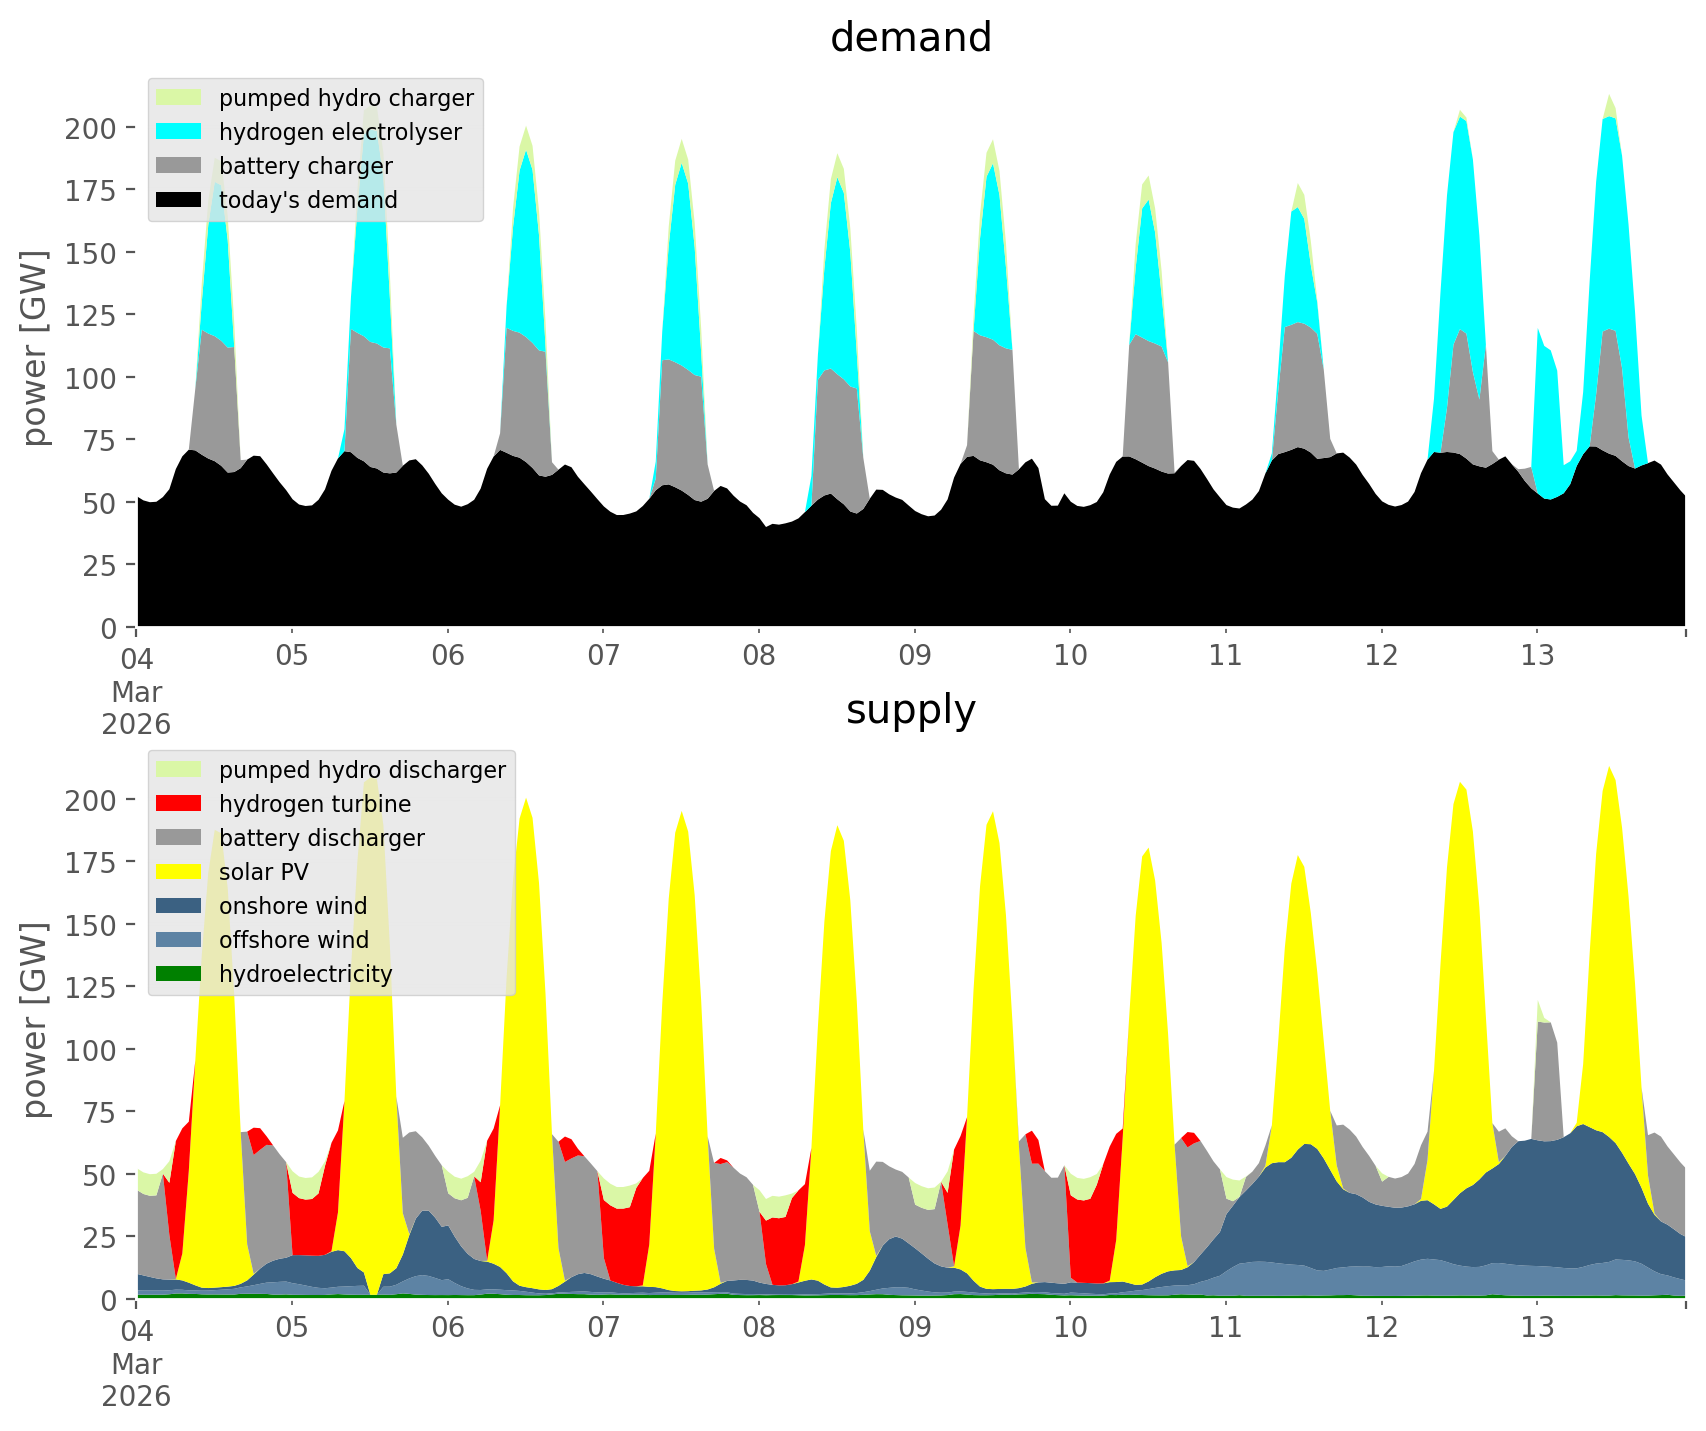Click the "08" date tick under demand chart
Viewport: 1706px width, 1431px height.
759,656
